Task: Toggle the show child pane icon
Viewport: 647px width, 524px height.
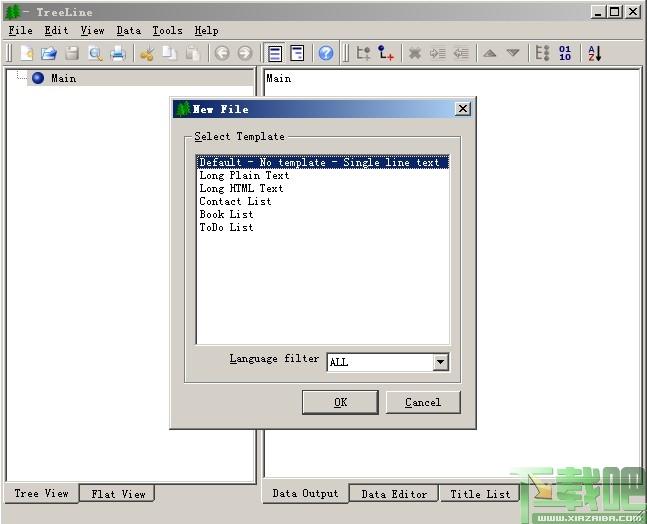Action: (275, 53)
